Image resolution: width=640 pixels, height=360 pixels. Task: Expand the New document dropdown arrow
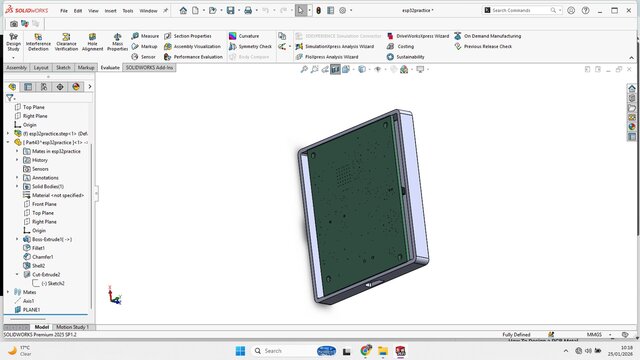(x=204, y=11)
